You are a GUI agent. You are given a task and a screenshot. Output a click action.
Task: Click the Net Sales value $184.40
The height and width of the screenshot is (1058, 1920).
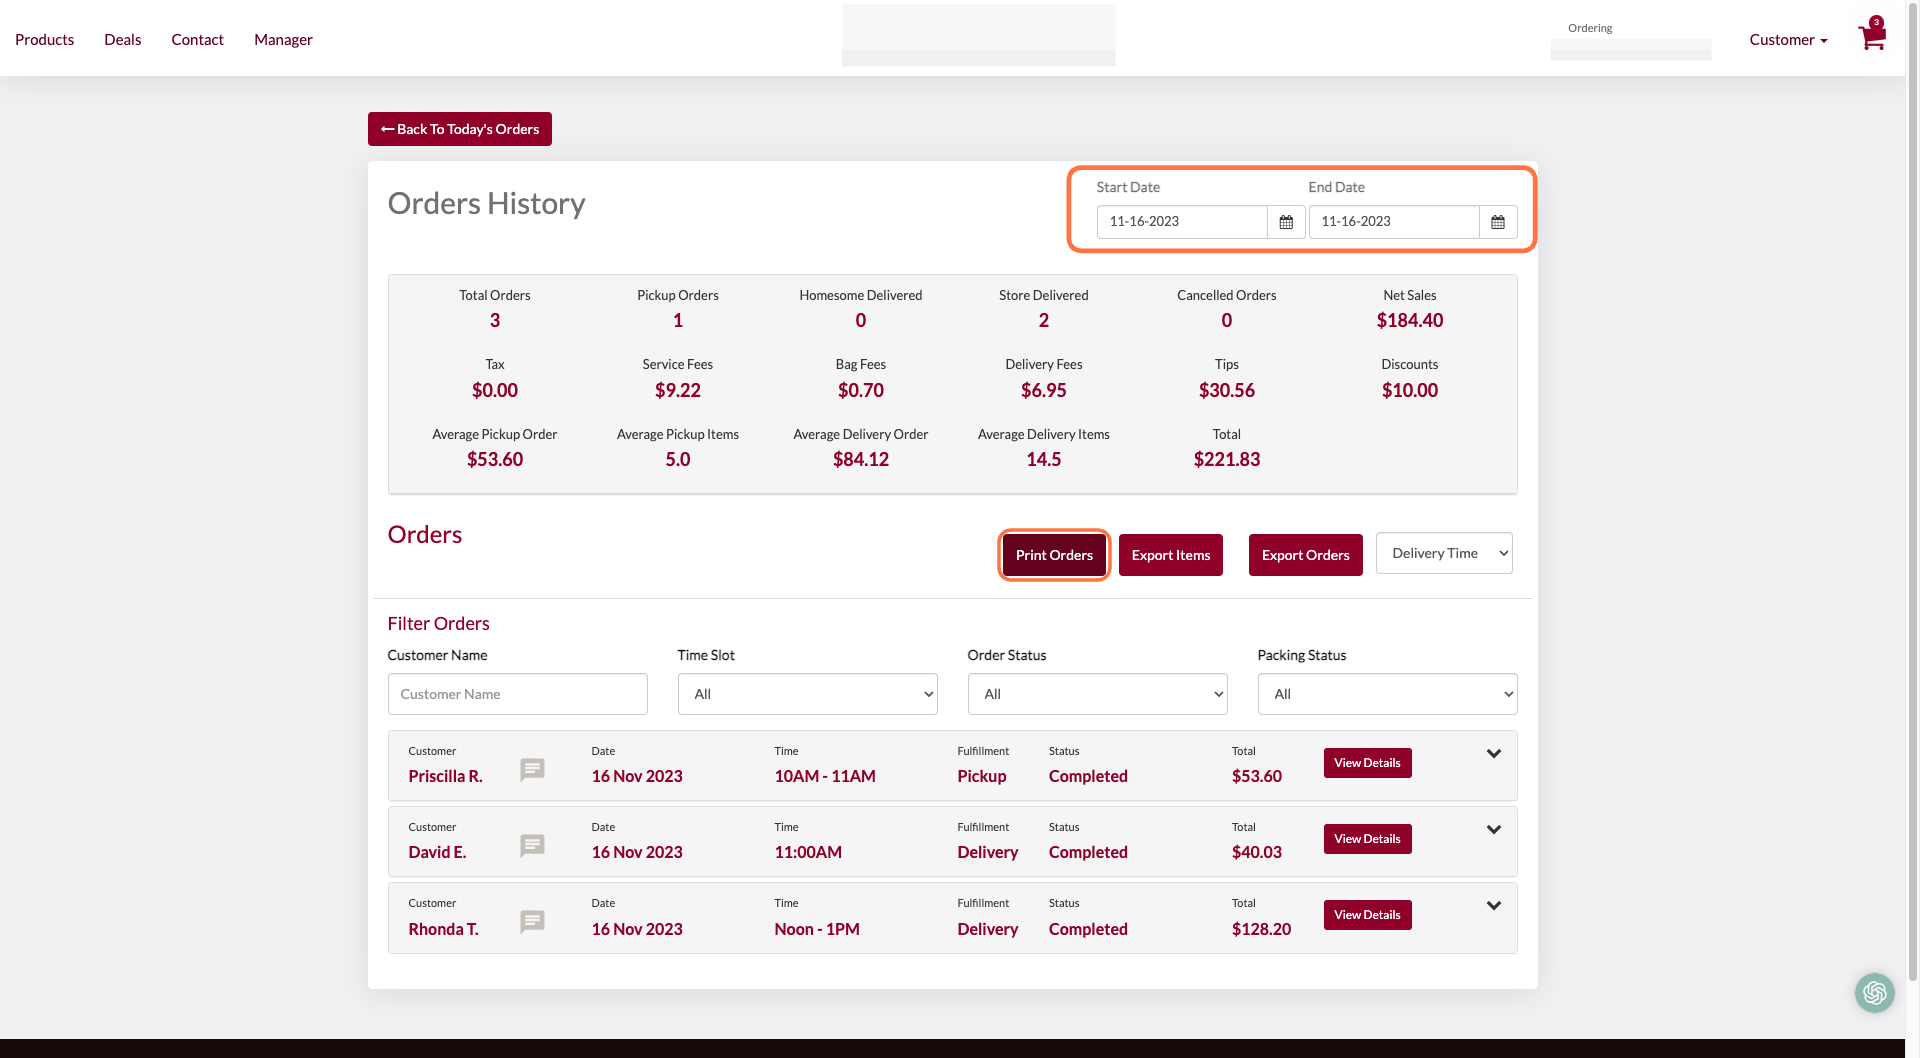point(1409,320)
